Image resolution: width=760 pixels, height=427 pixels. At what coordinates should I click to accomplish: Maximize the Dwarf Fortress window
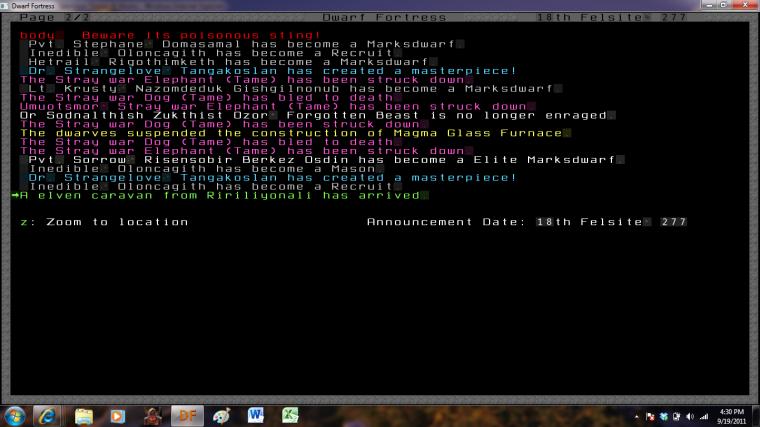(723, 5)
